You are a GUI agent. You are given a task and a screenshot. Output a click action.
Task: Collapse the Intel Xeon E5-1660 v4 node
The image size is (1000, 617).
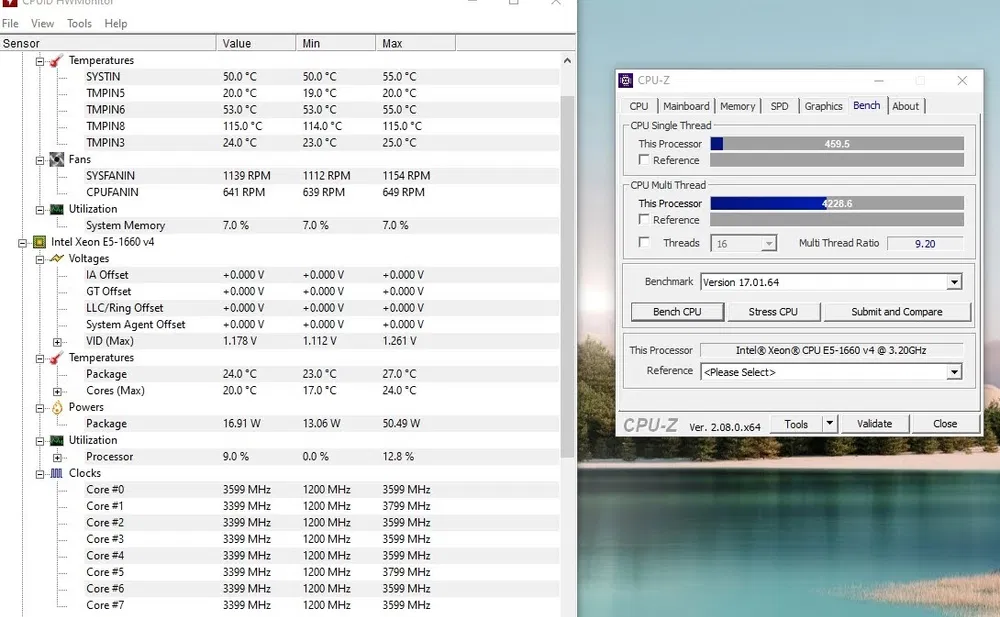22,242
